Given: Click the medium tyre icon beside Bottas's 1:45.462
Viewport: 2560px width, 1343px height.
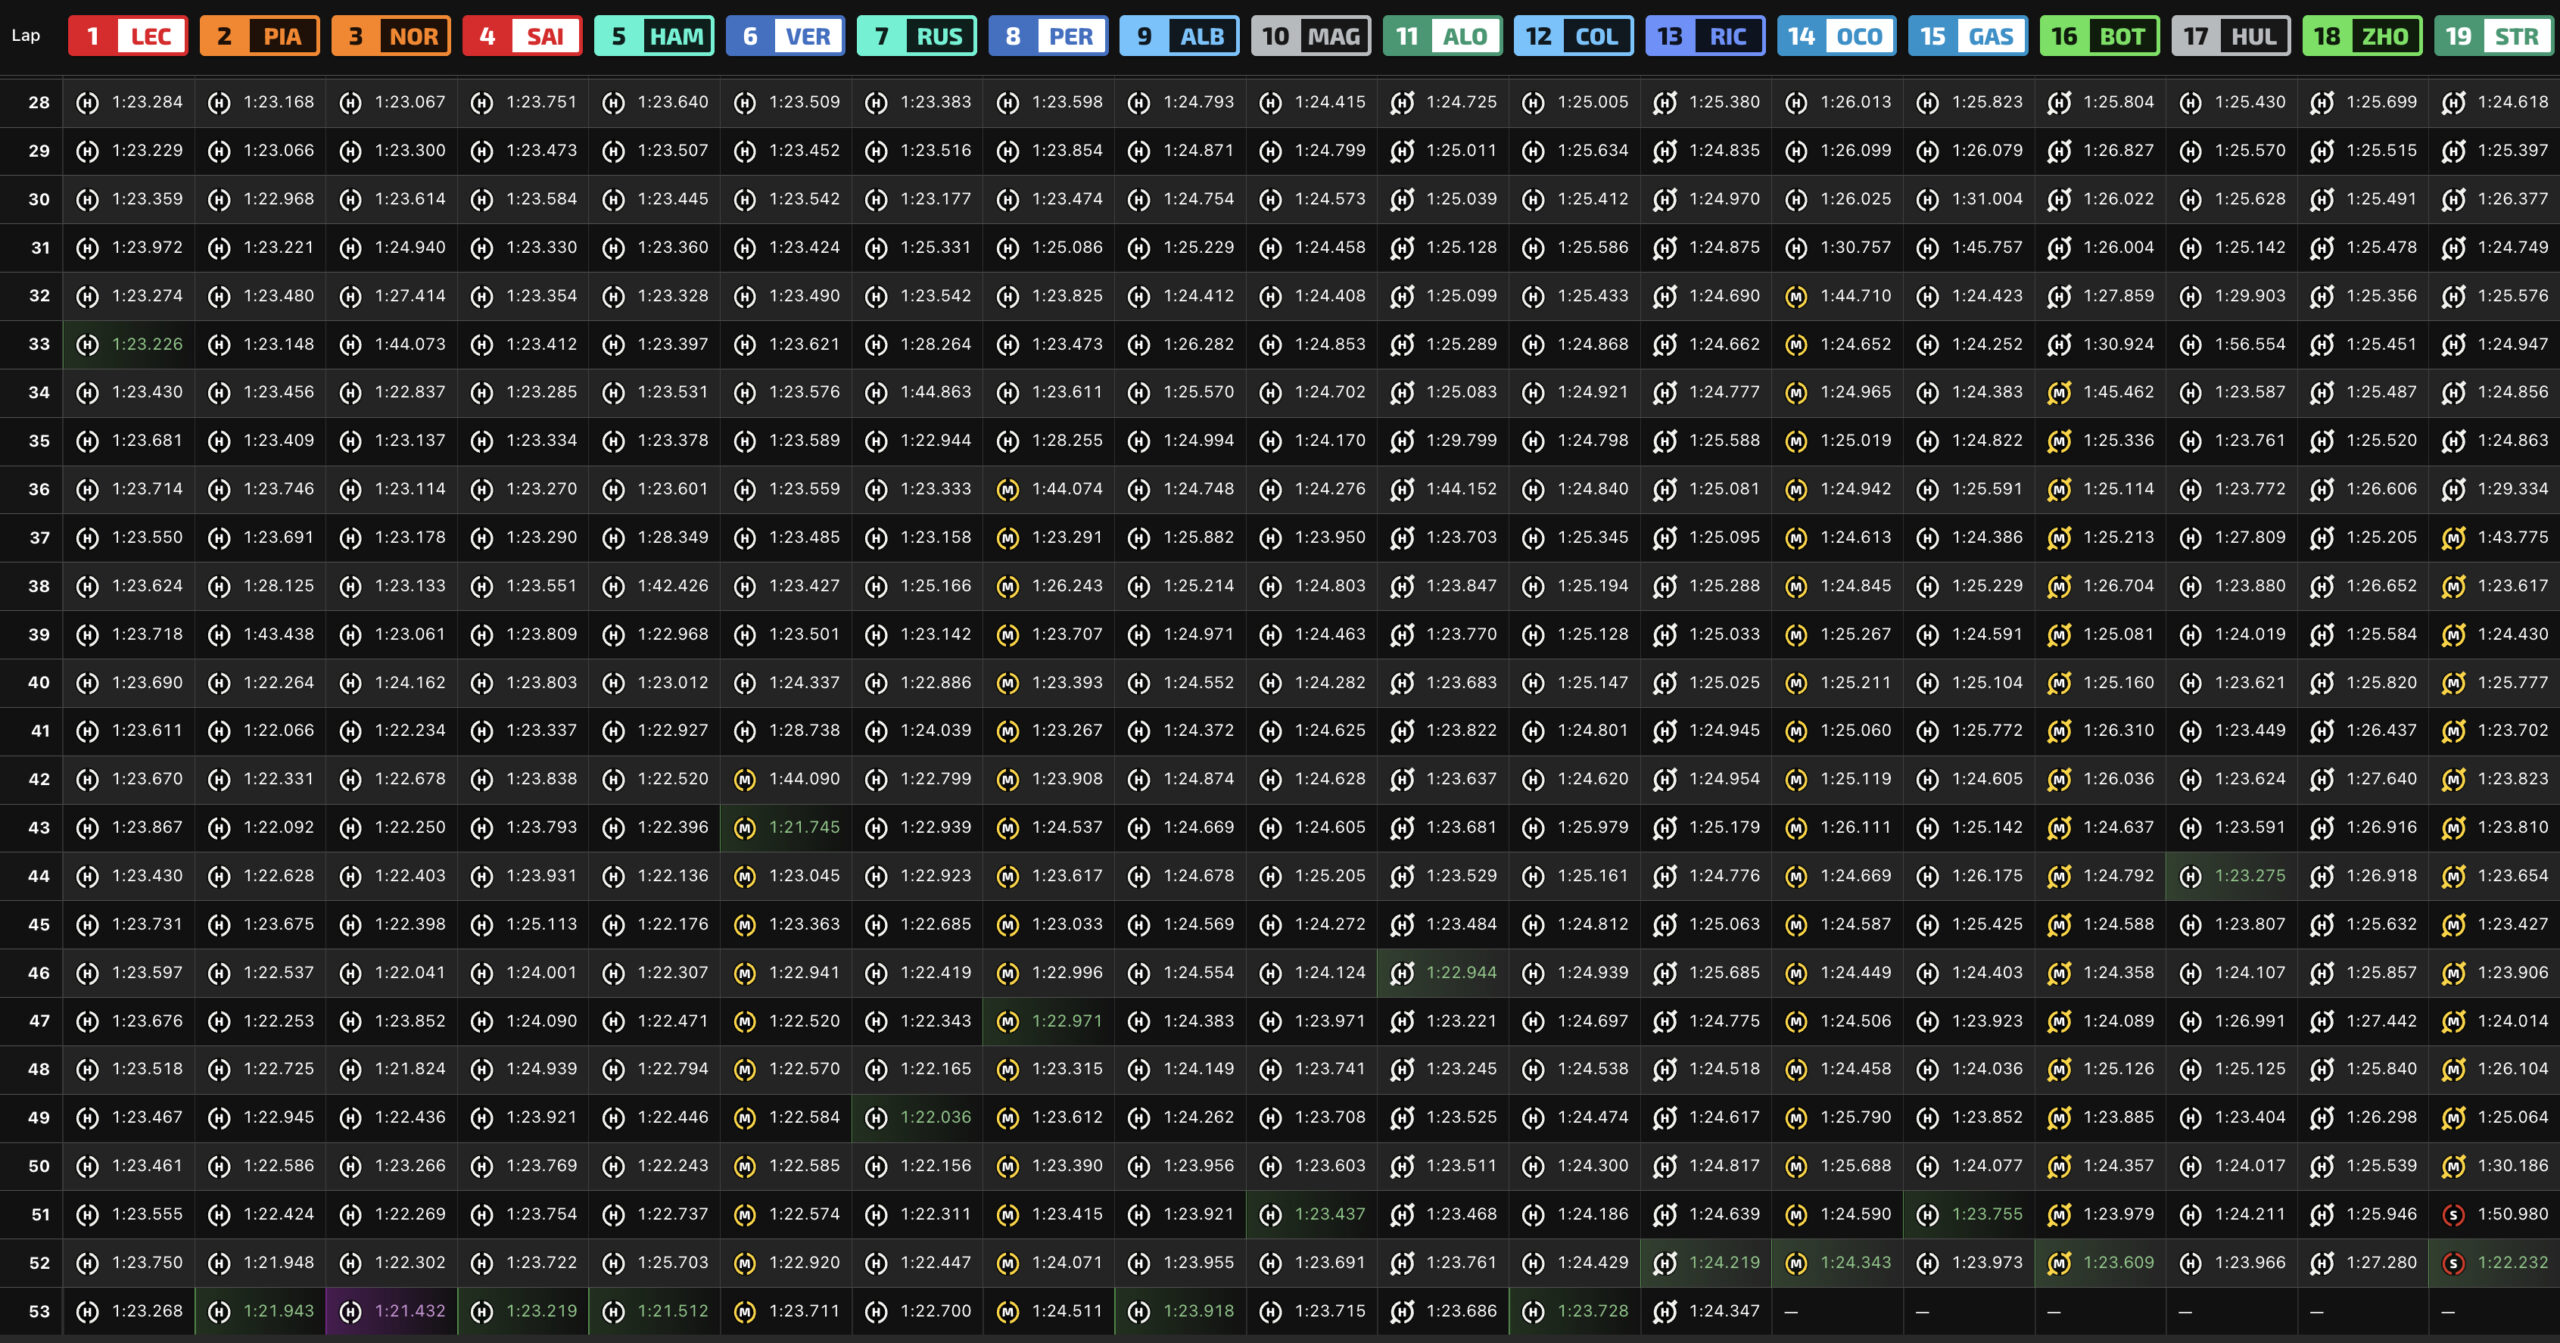Looking at the screenshot, I should point(2058,393).
